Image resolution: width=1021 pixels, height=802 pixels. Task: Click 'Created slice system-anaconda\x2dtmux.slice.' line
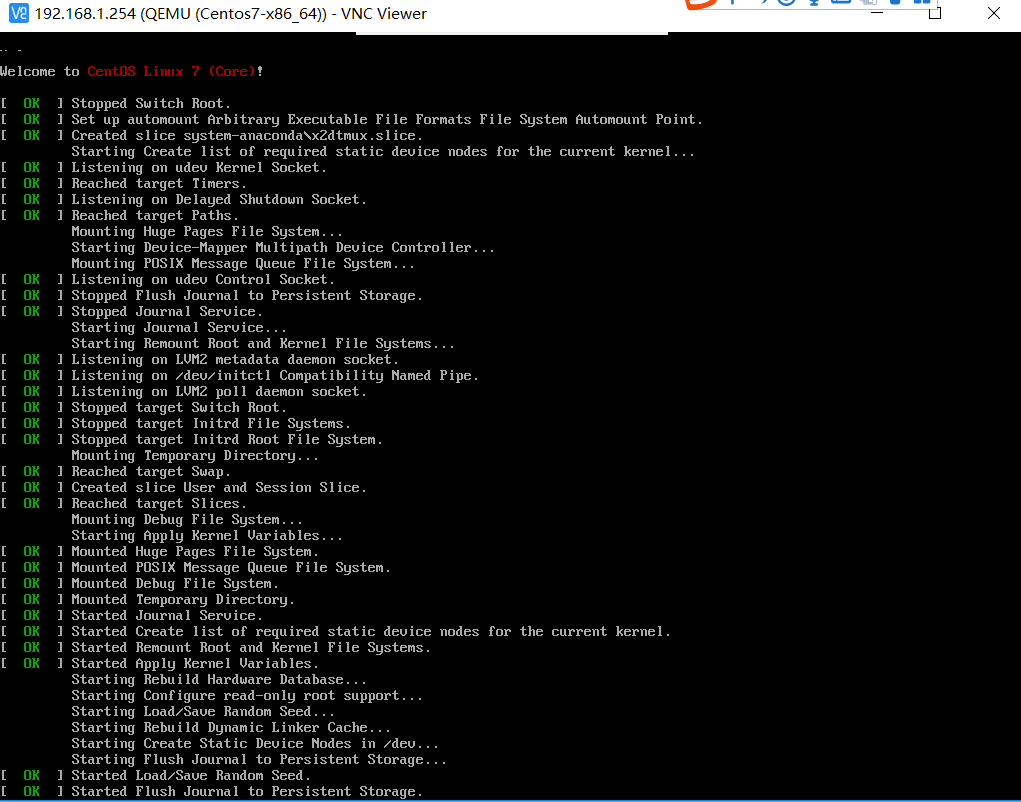(x=247, y=135)
